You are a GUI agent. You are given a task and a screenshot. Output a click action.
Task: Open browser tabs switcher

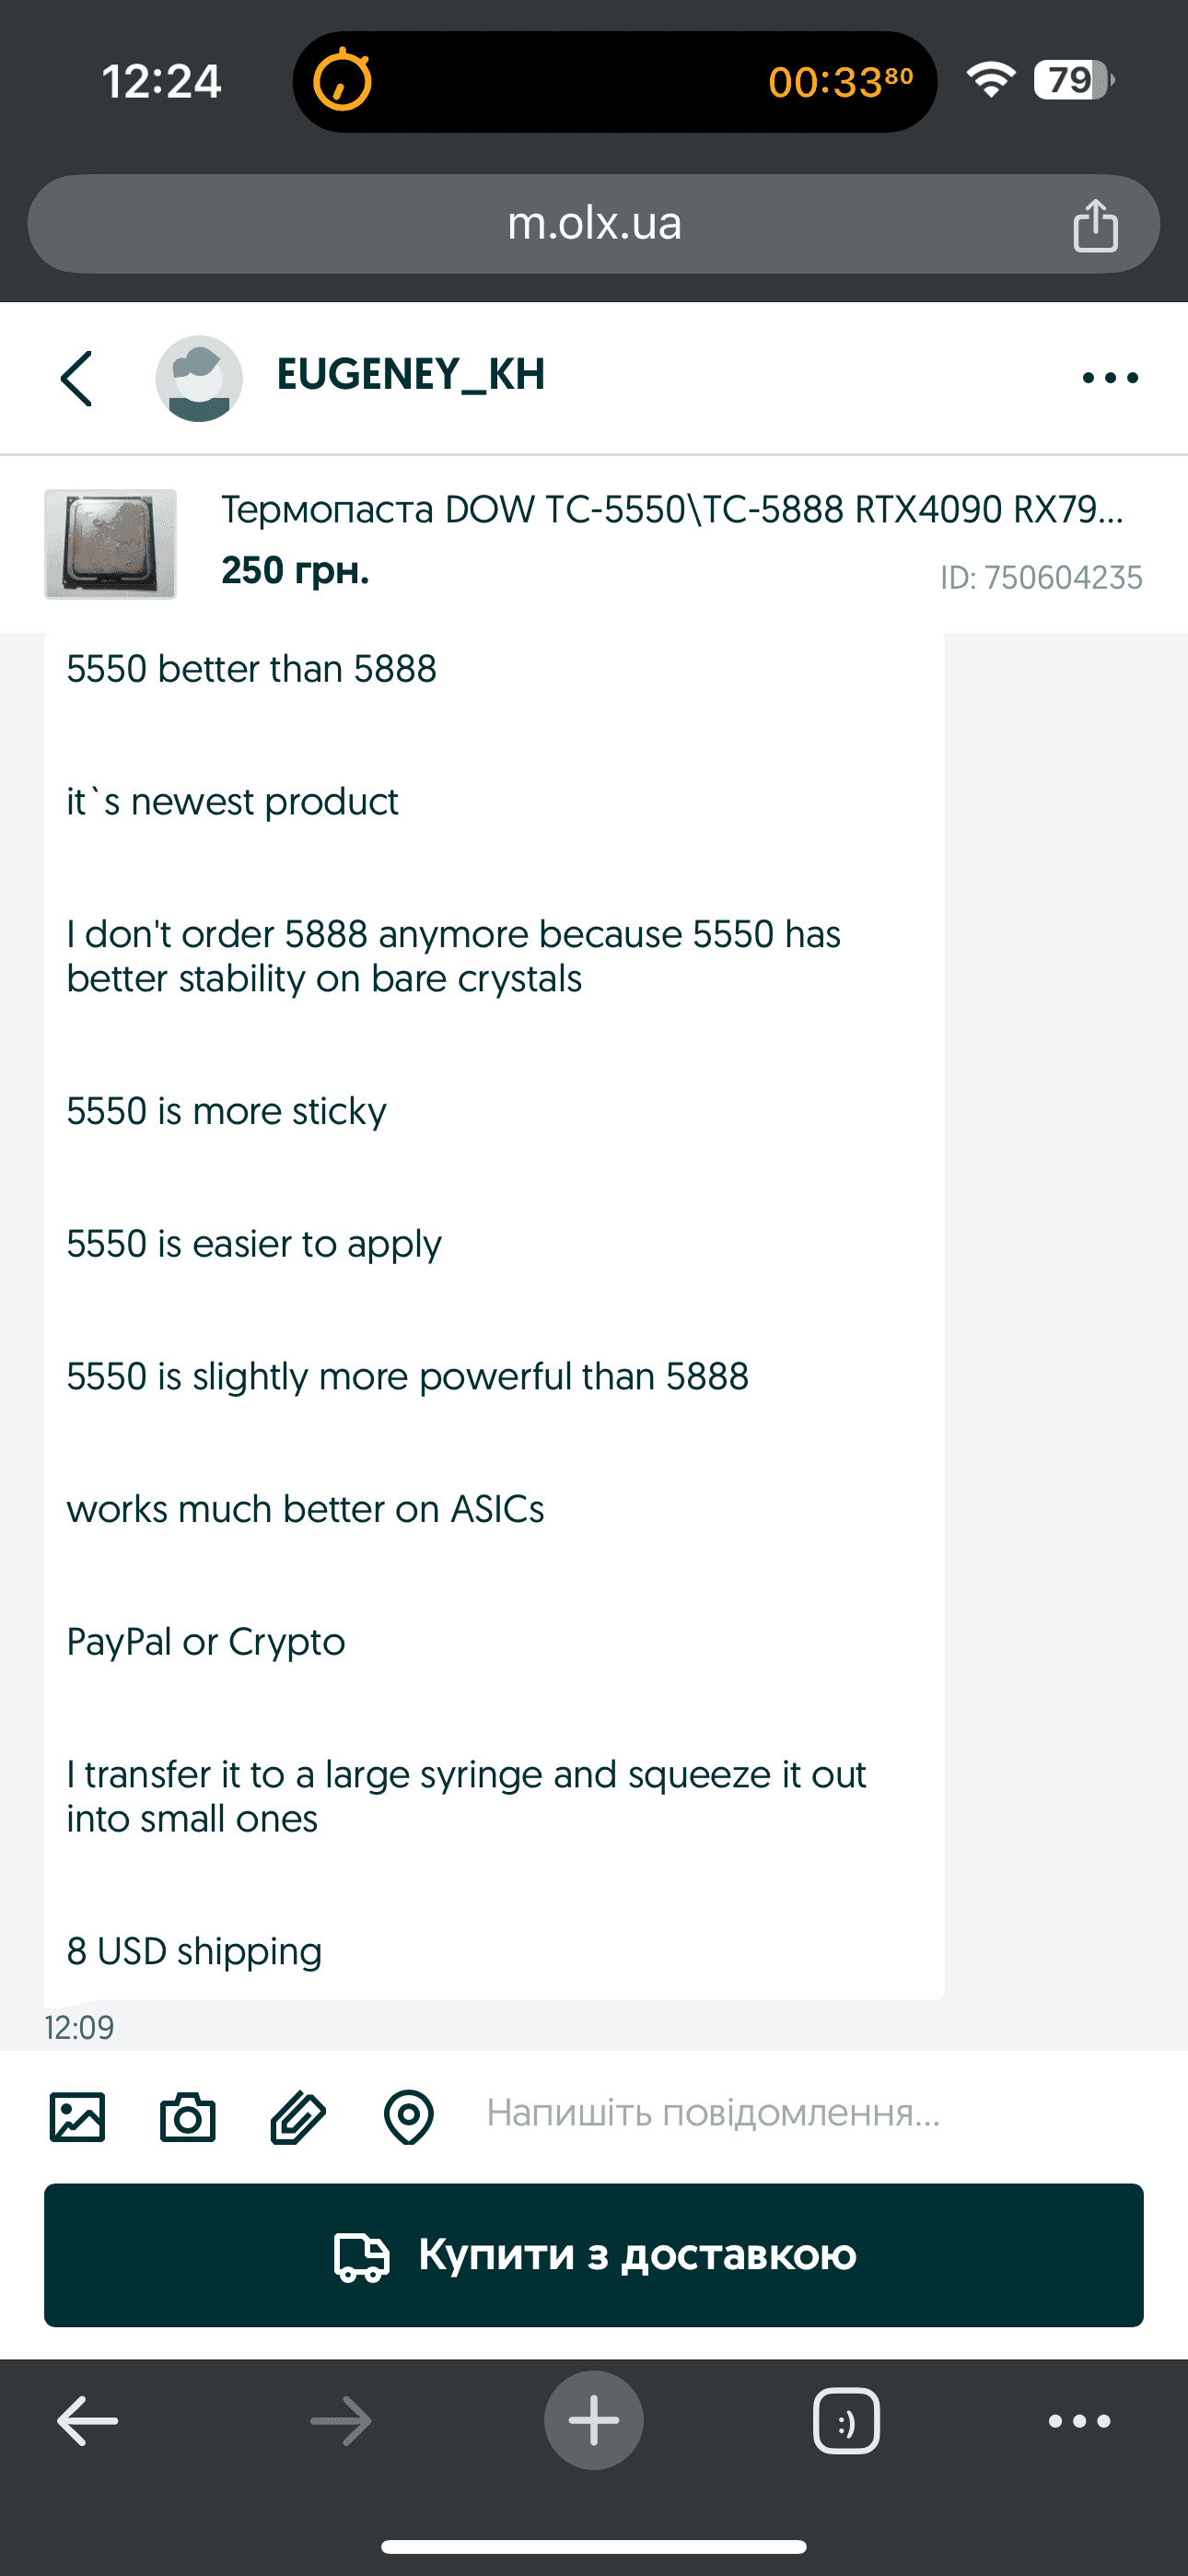(846, 2421)
